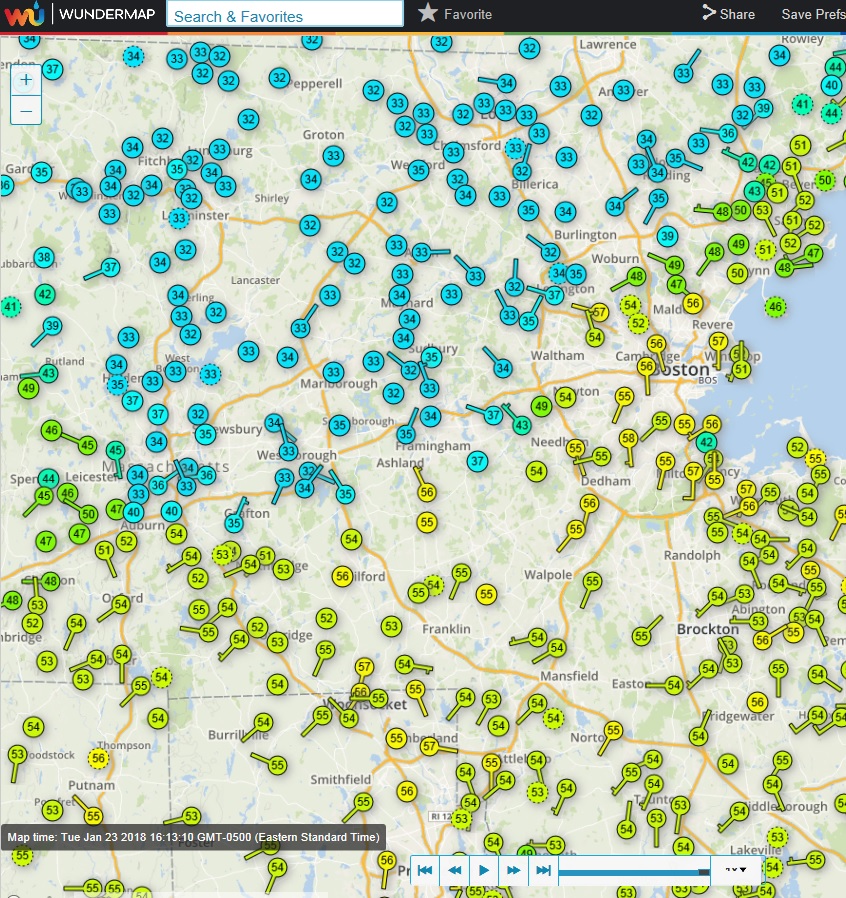
Task: Select the dashed 41 station near Andover
Action: (x=802, y=104)
